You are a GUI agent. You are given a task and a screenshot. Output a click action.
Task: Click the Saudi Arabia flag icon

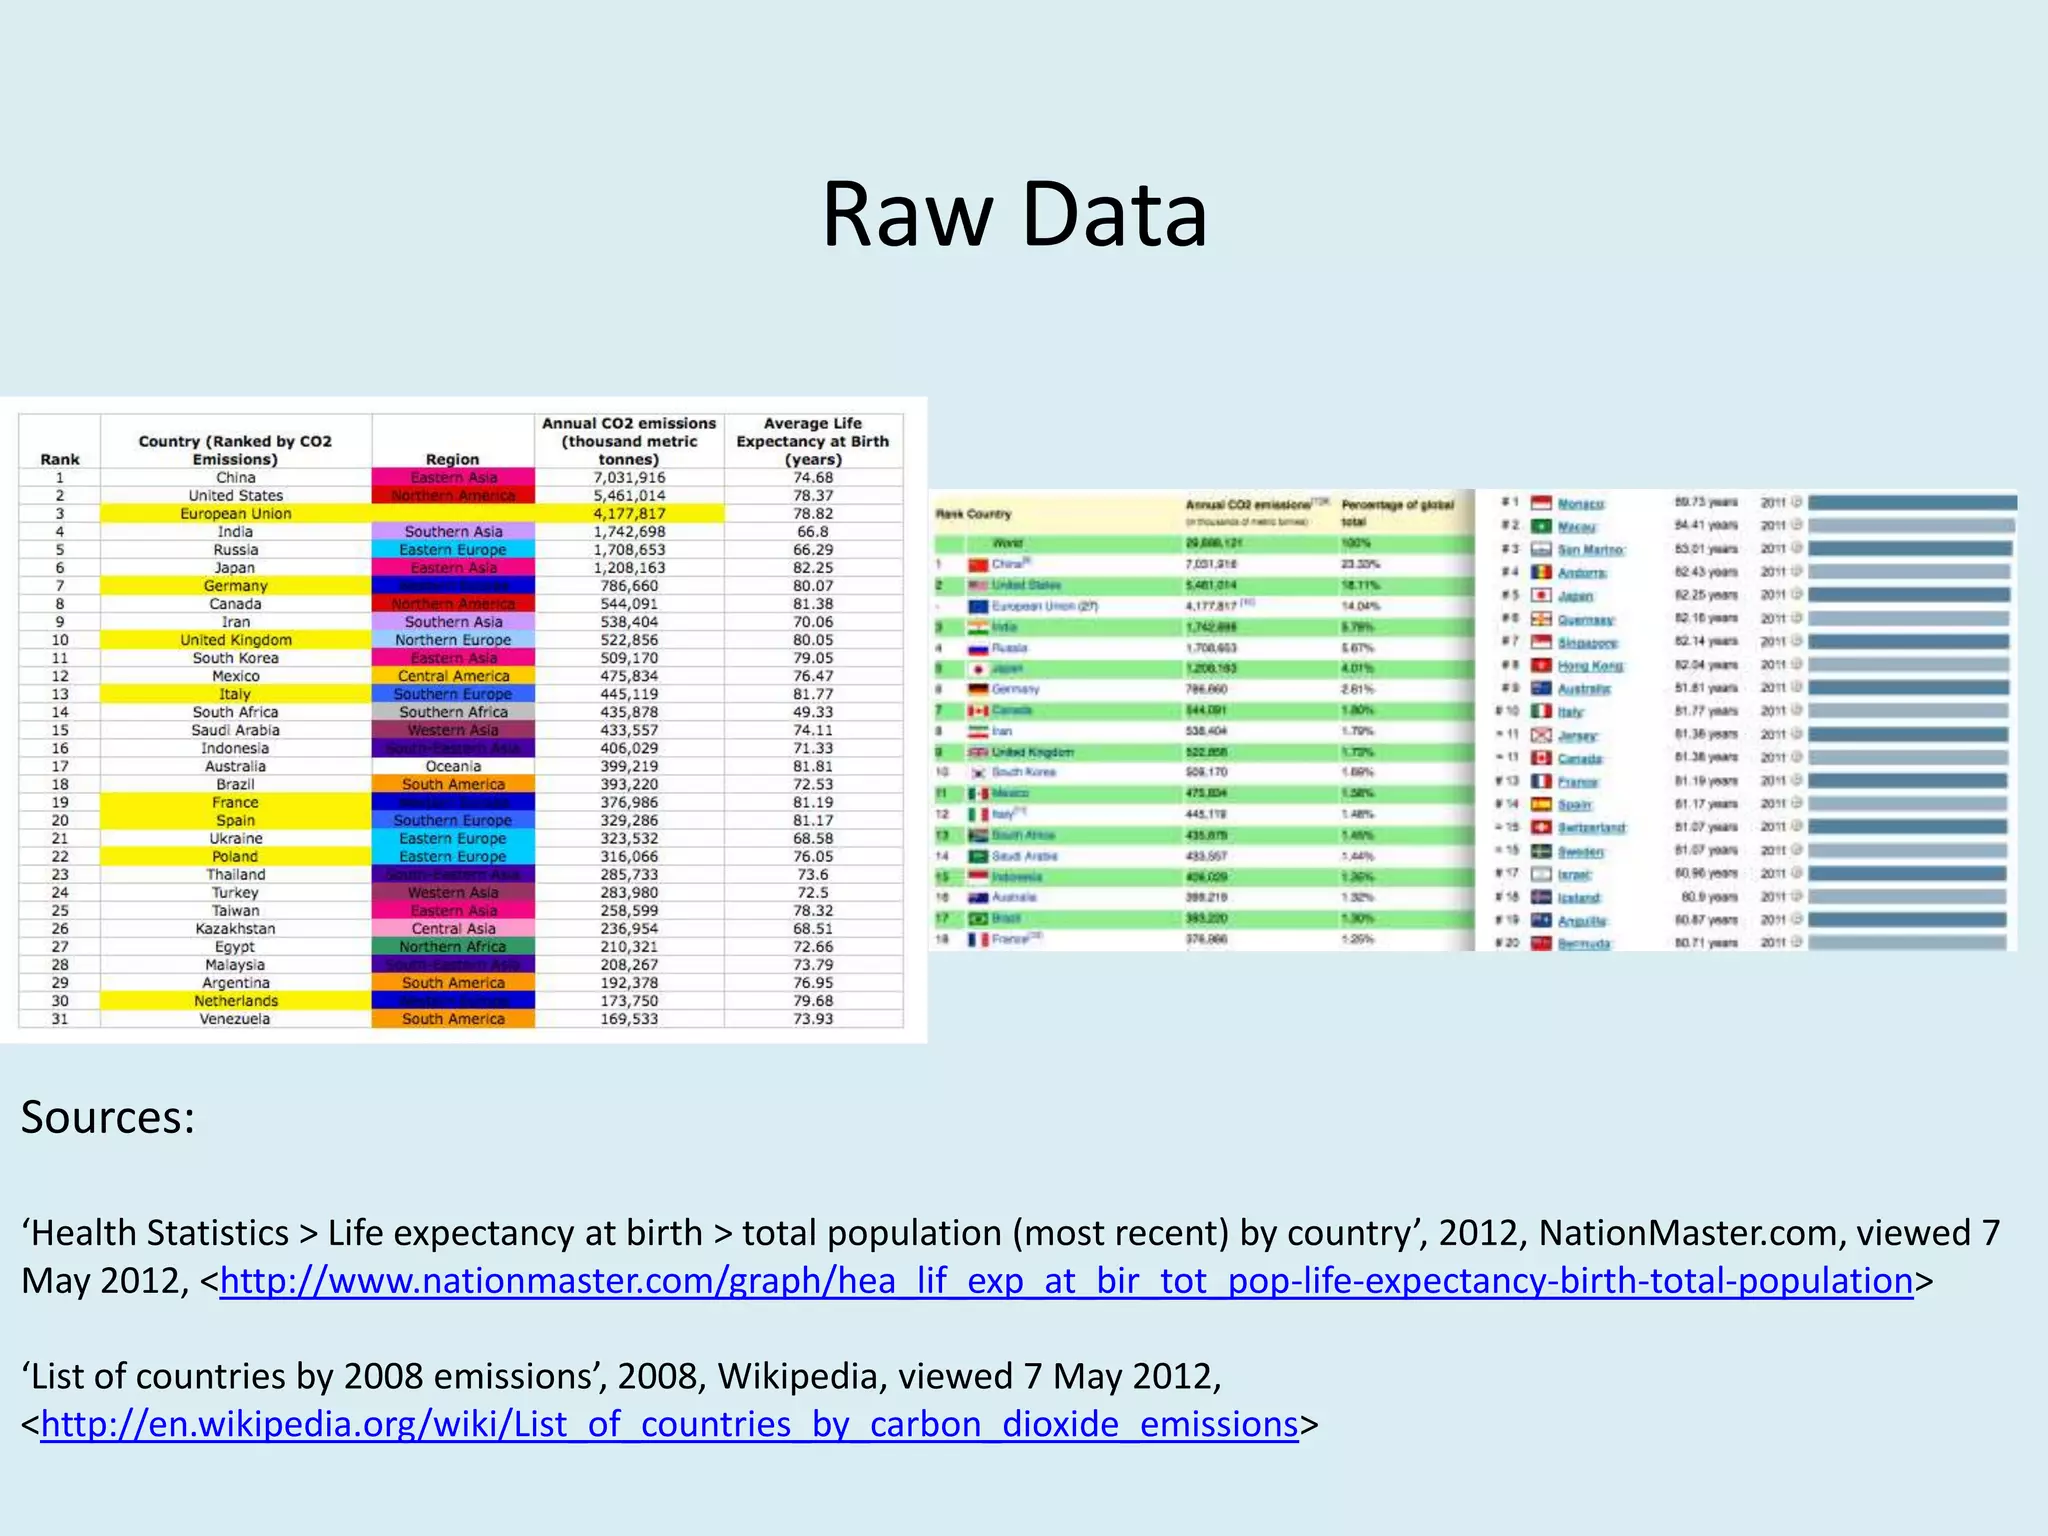978,856
